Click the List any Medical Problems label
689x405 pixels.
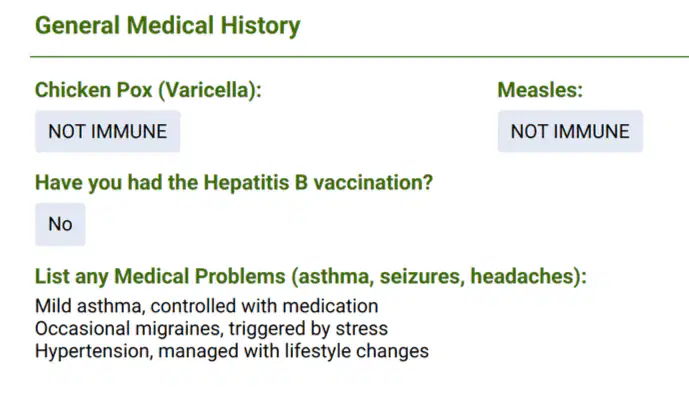point(311,276)
